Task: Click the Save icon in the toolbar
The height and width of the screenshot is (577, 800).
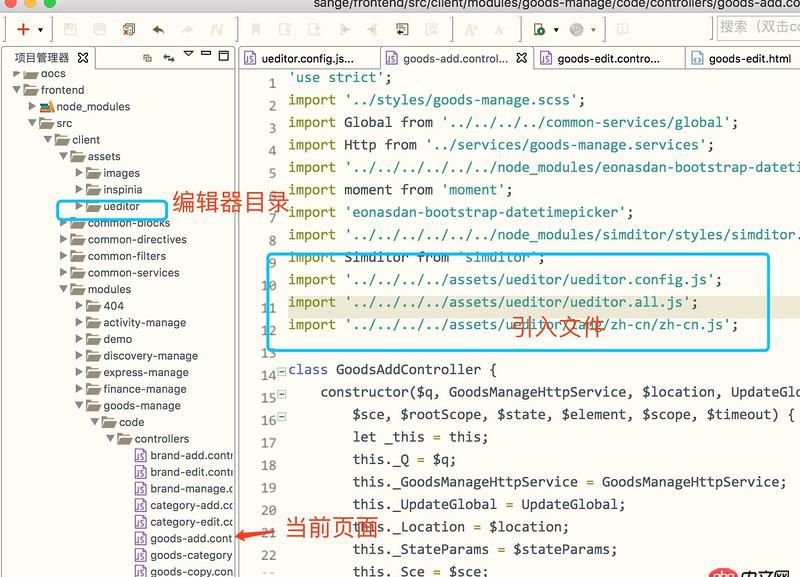Action: 69,31
